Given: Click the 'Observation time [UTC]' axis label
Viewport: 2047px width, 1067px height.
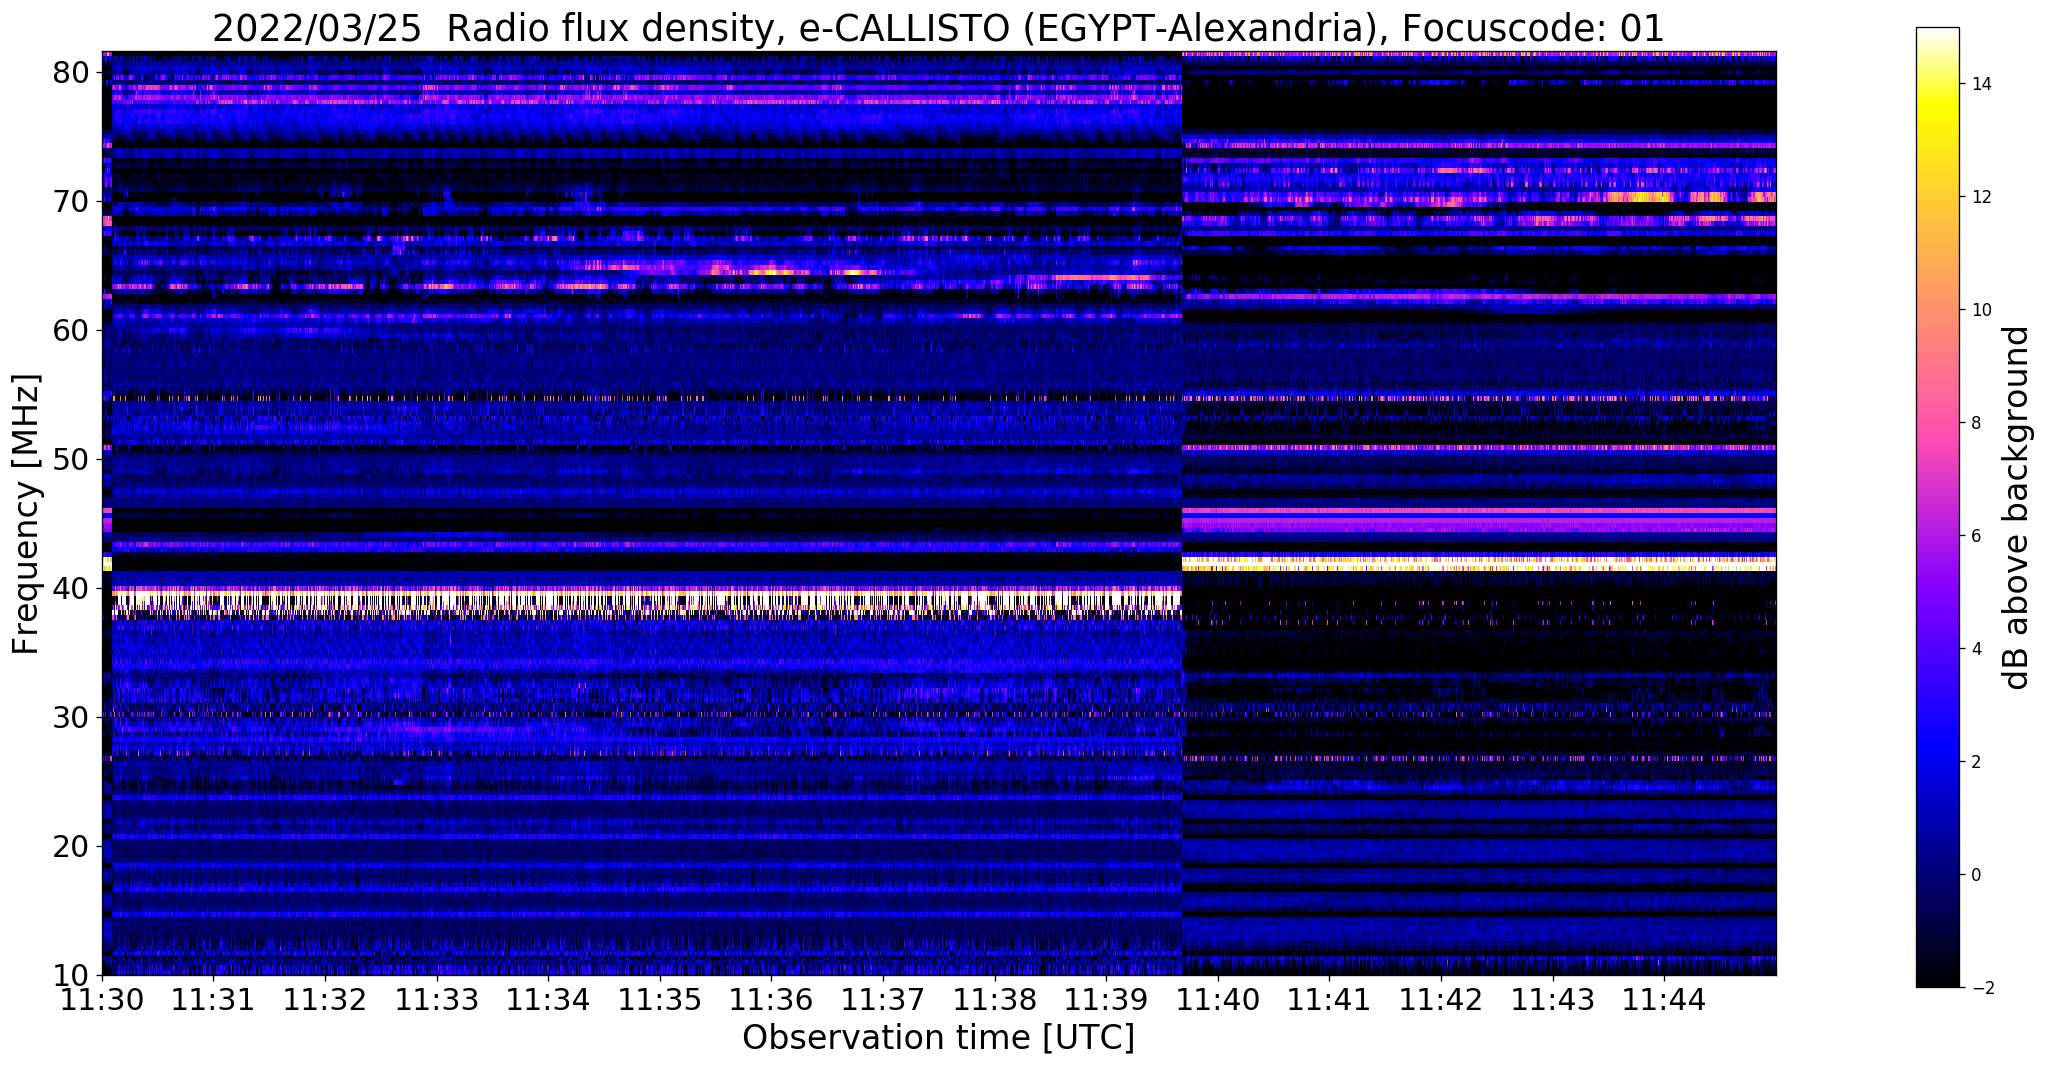Looking at the screenshot, I should (938, 1037).
